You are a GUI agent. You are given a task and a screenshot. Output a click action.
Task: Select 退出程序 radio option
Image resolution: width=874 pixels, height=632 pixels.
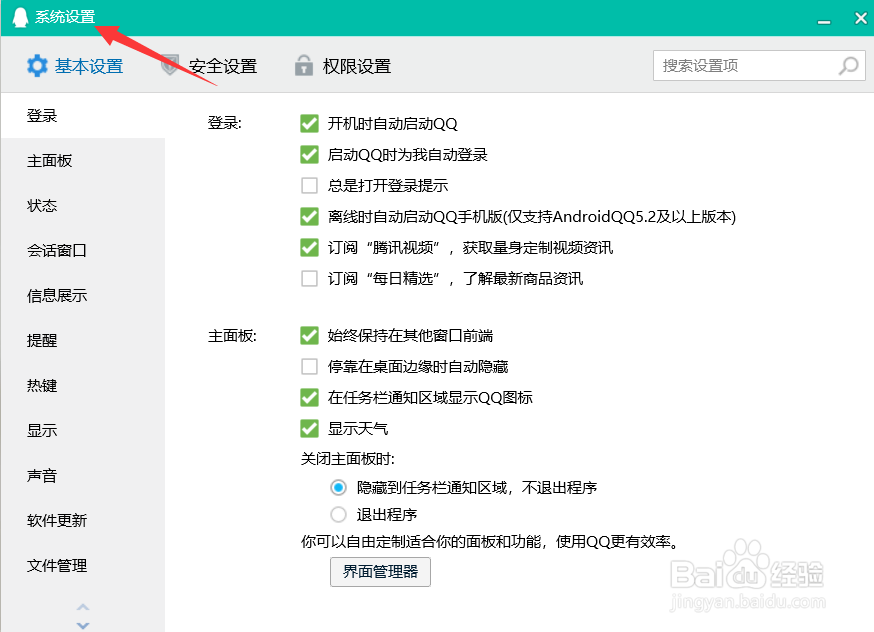pos(338,514)
